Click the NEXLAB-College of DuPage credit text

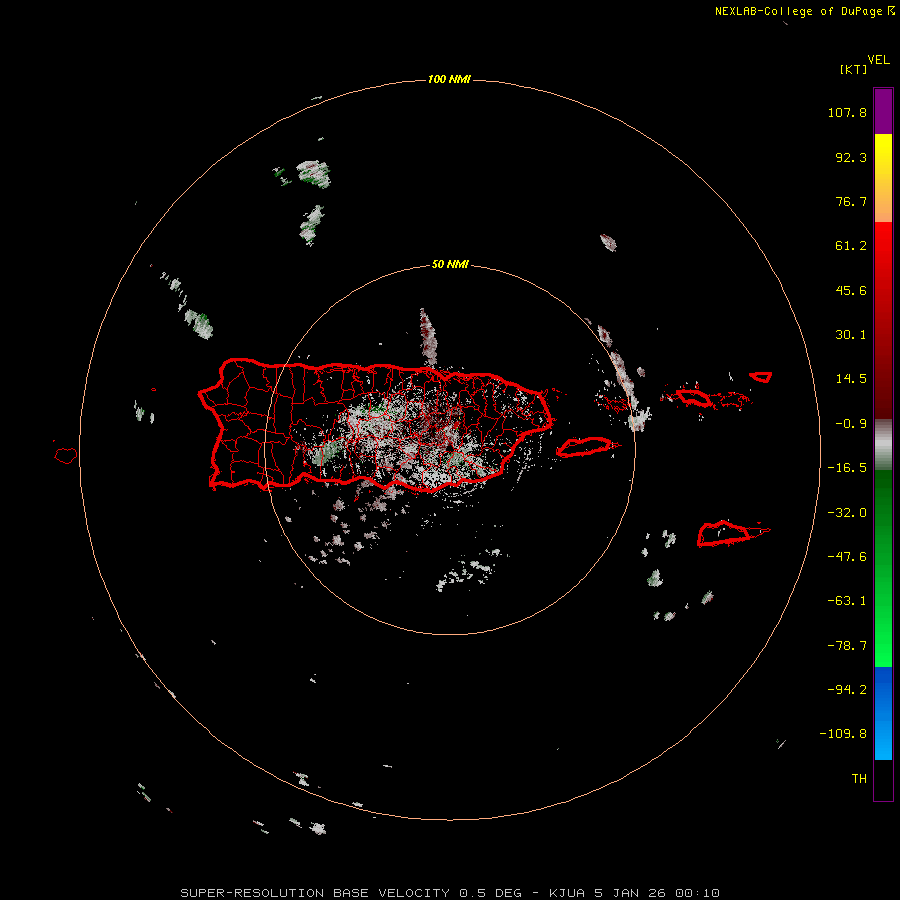click(804, 11)
